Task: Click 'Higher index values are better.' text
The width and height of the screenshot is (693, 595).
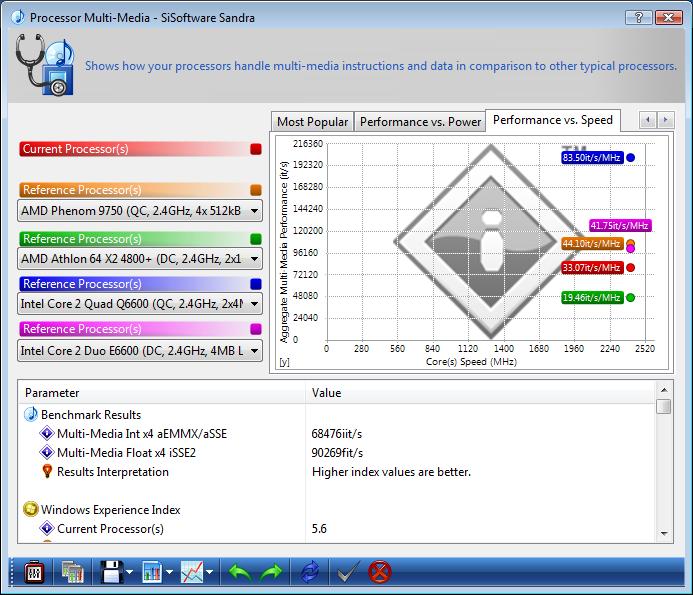Action: (391, 472)
